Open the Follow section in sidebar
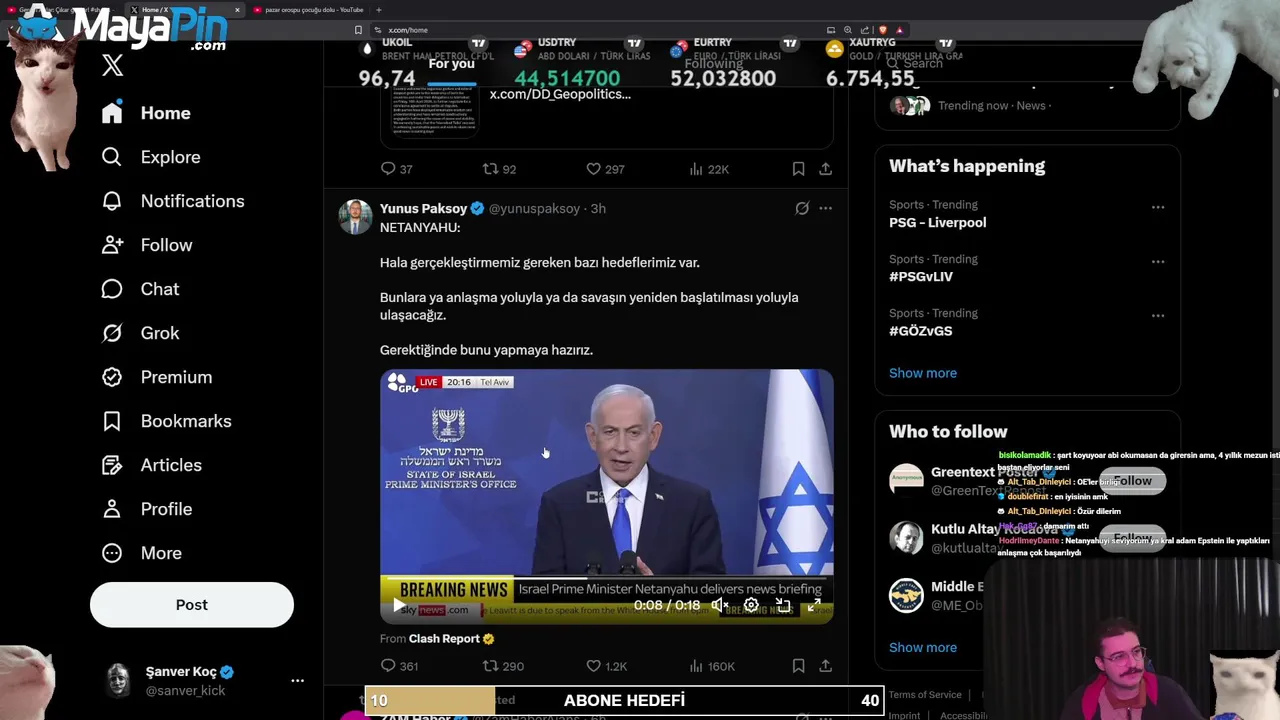Screen dimensions: 1280x720 [x=147, y=245]
